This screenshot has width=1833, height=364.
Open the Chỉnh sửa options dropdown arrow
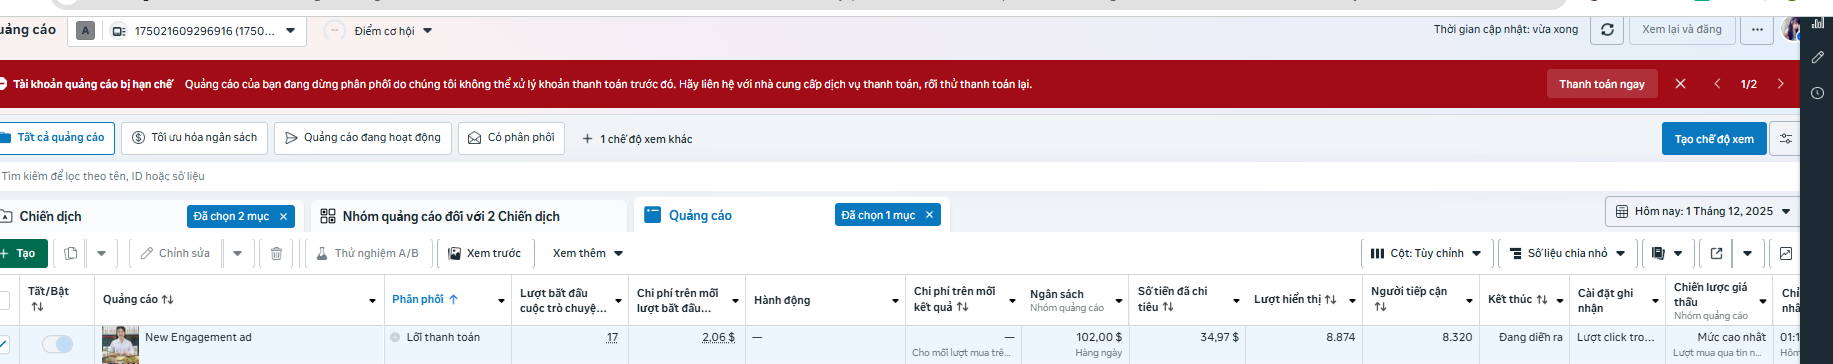tap(237, 253)
